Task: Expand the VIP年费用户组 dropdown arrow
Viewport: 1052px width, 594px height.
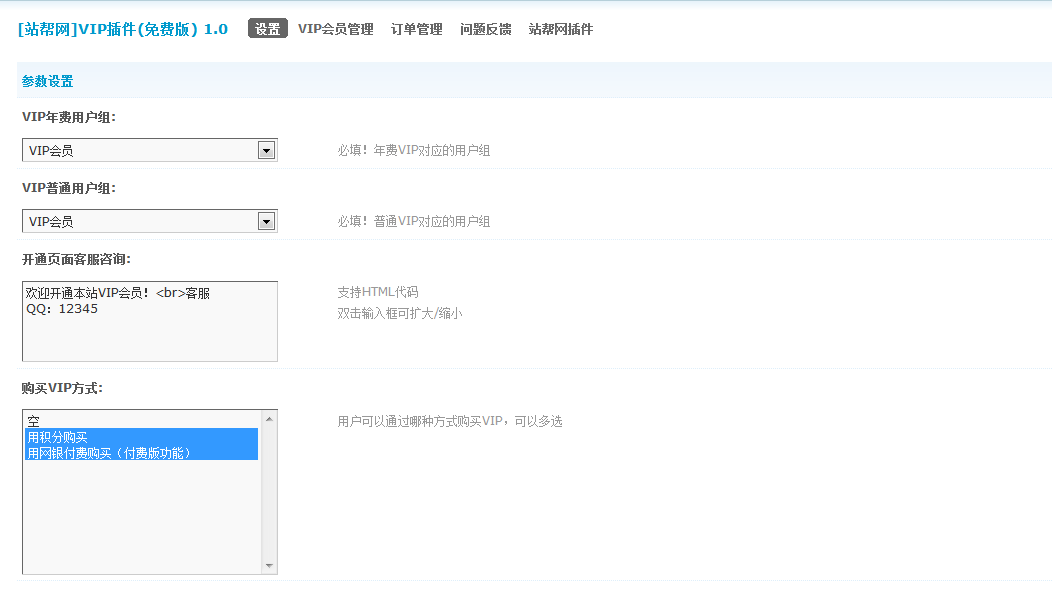Action: 266,150
